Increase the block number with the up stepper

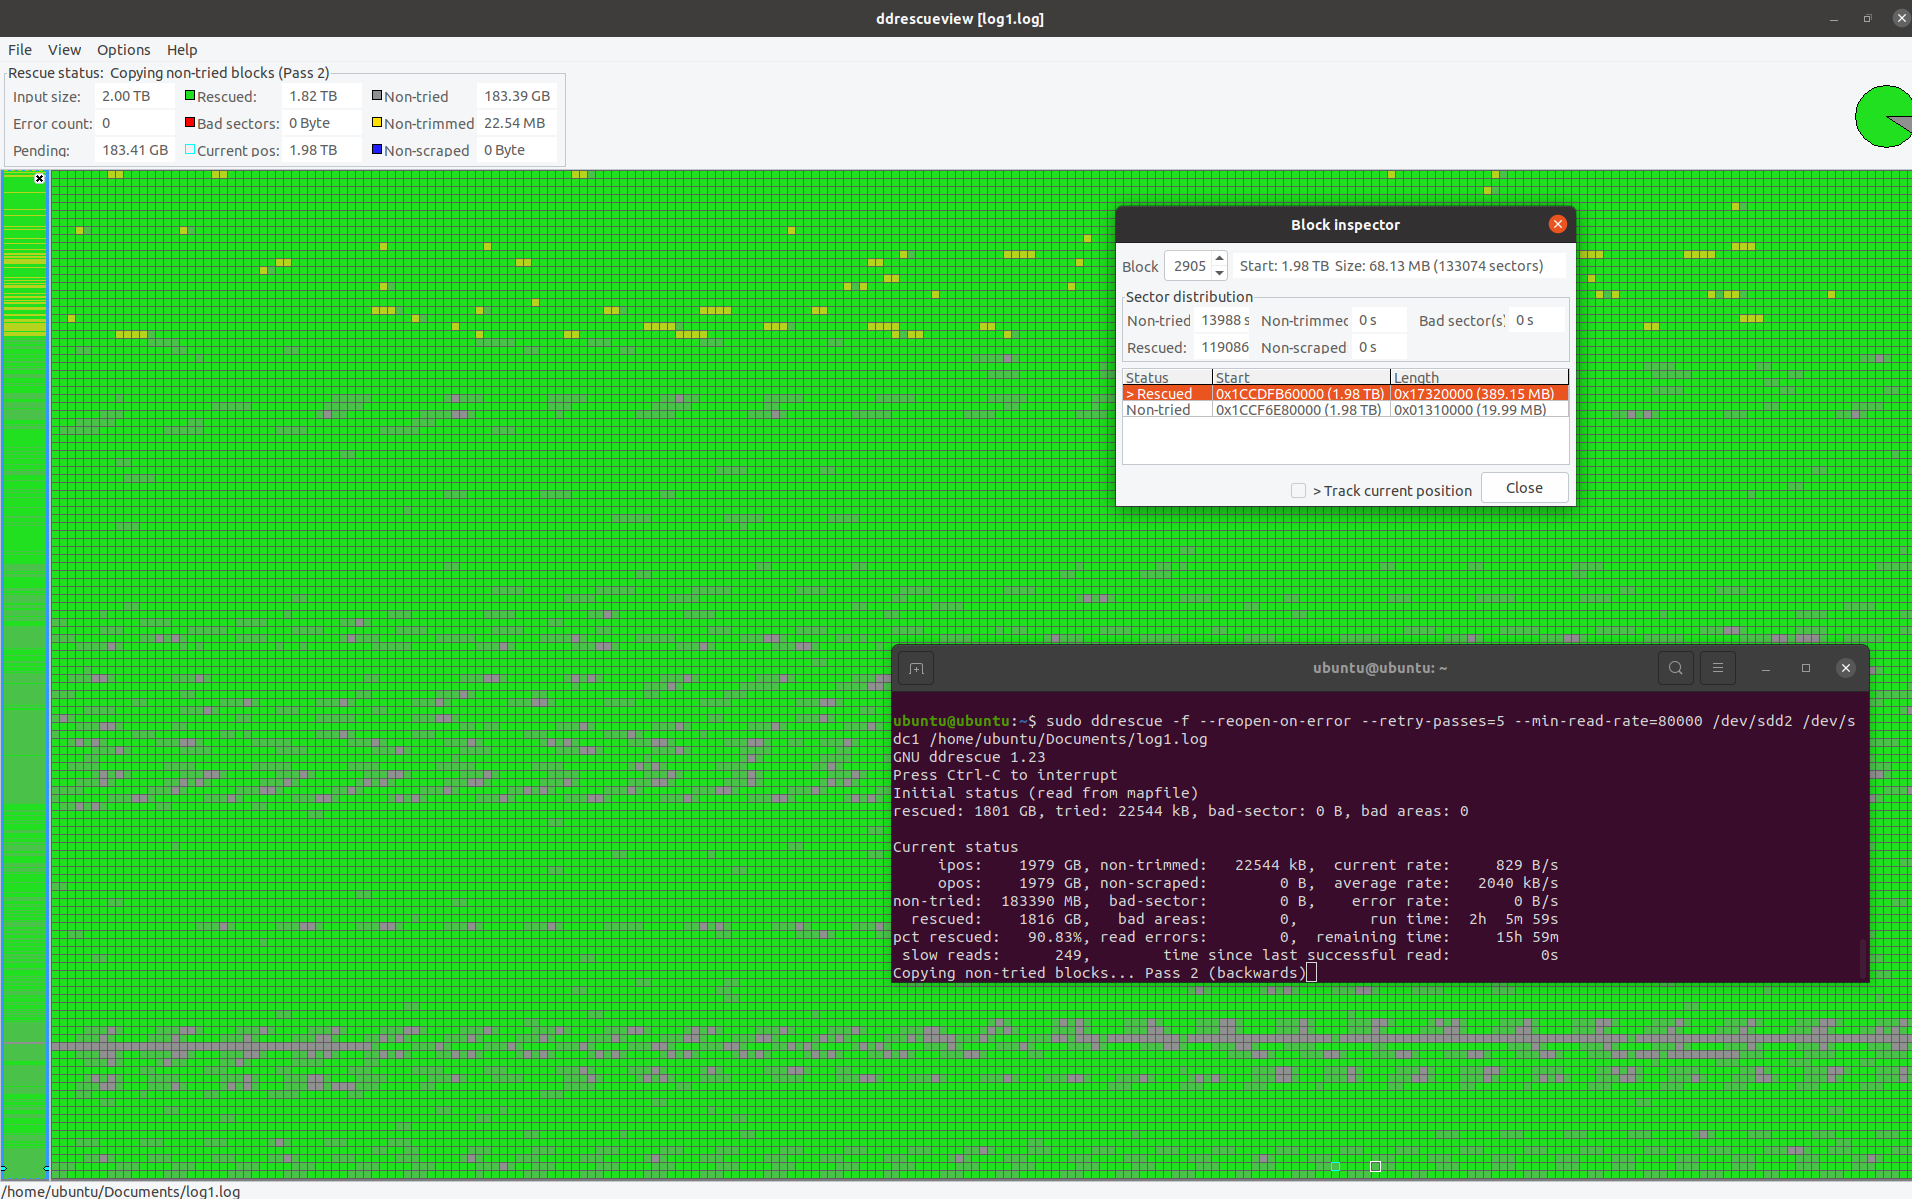1219,259
